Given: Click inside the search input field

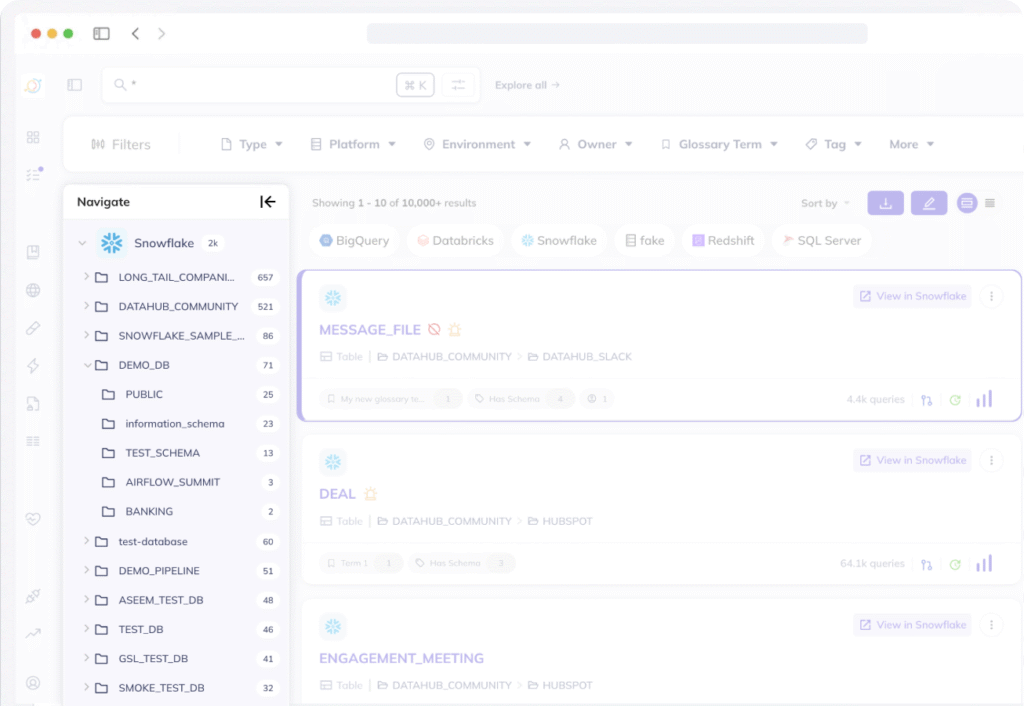Looking at the screenshot, I should (250, 85).
